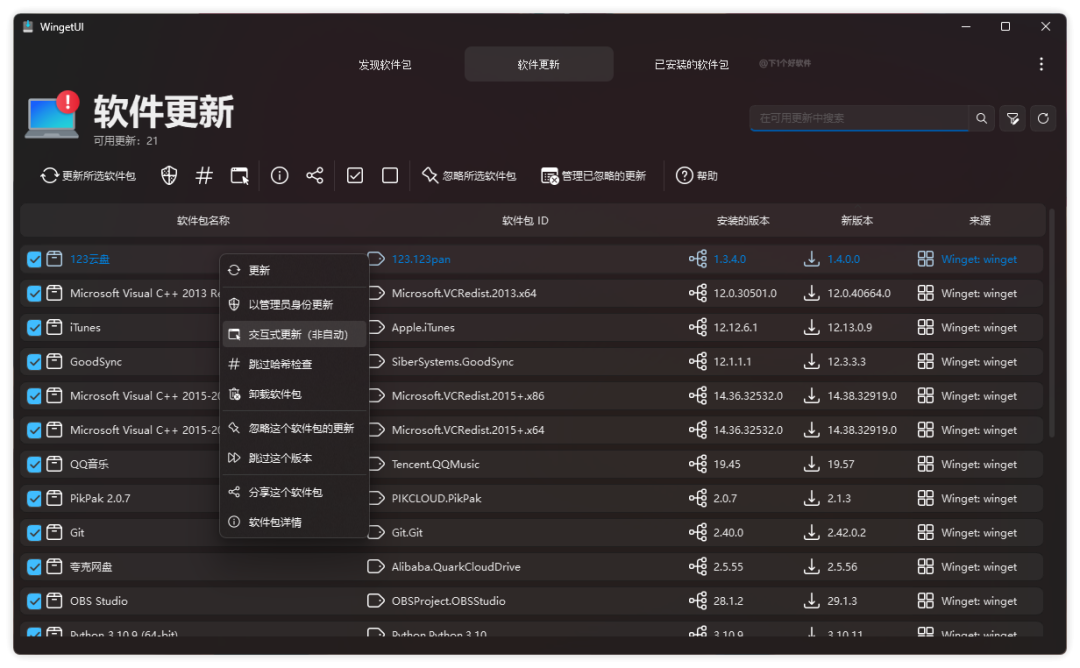The width and height of the screenshot is (1080, 668).
Task: Click the download icon beside 12.3.3.3
Action: (x=811, y=361)
